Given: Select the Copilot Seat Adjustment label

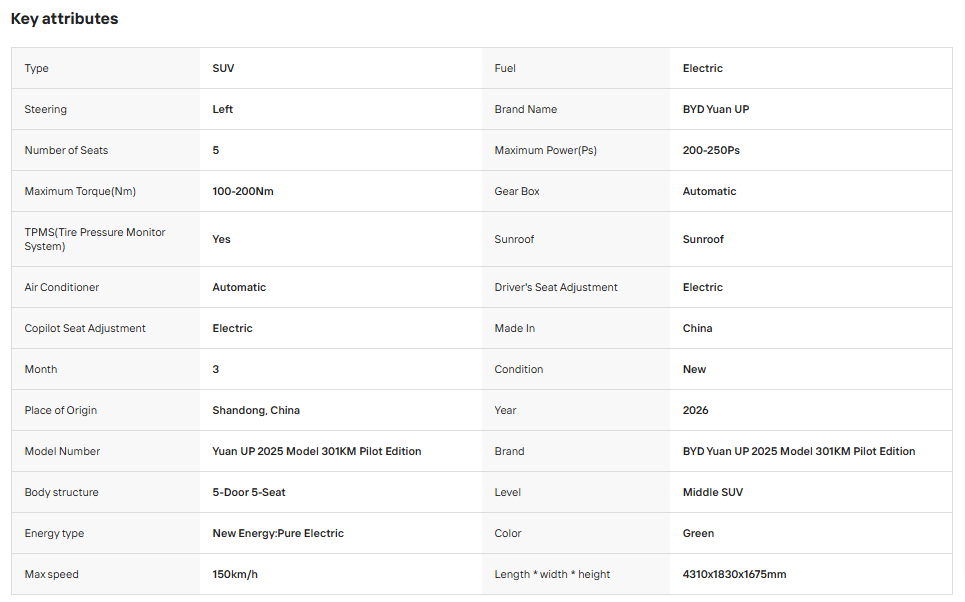Looking at the screenshot, I should coord(85,328).
